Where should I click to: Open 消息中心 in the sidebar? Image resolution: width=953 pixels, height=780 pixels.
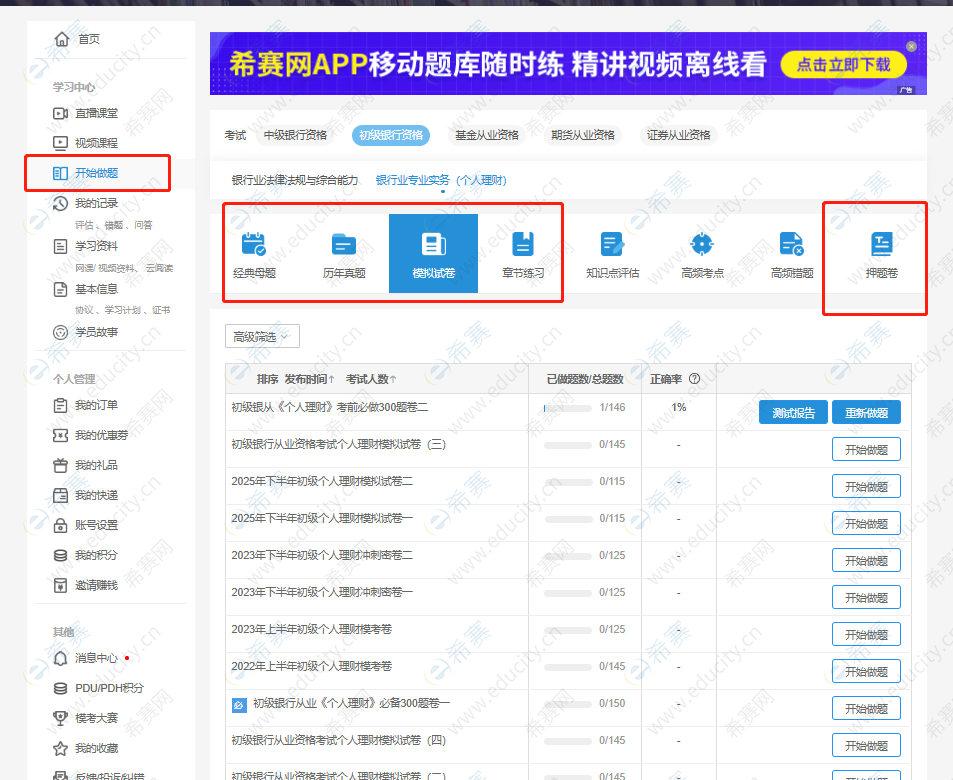click(x=96, y=658)
